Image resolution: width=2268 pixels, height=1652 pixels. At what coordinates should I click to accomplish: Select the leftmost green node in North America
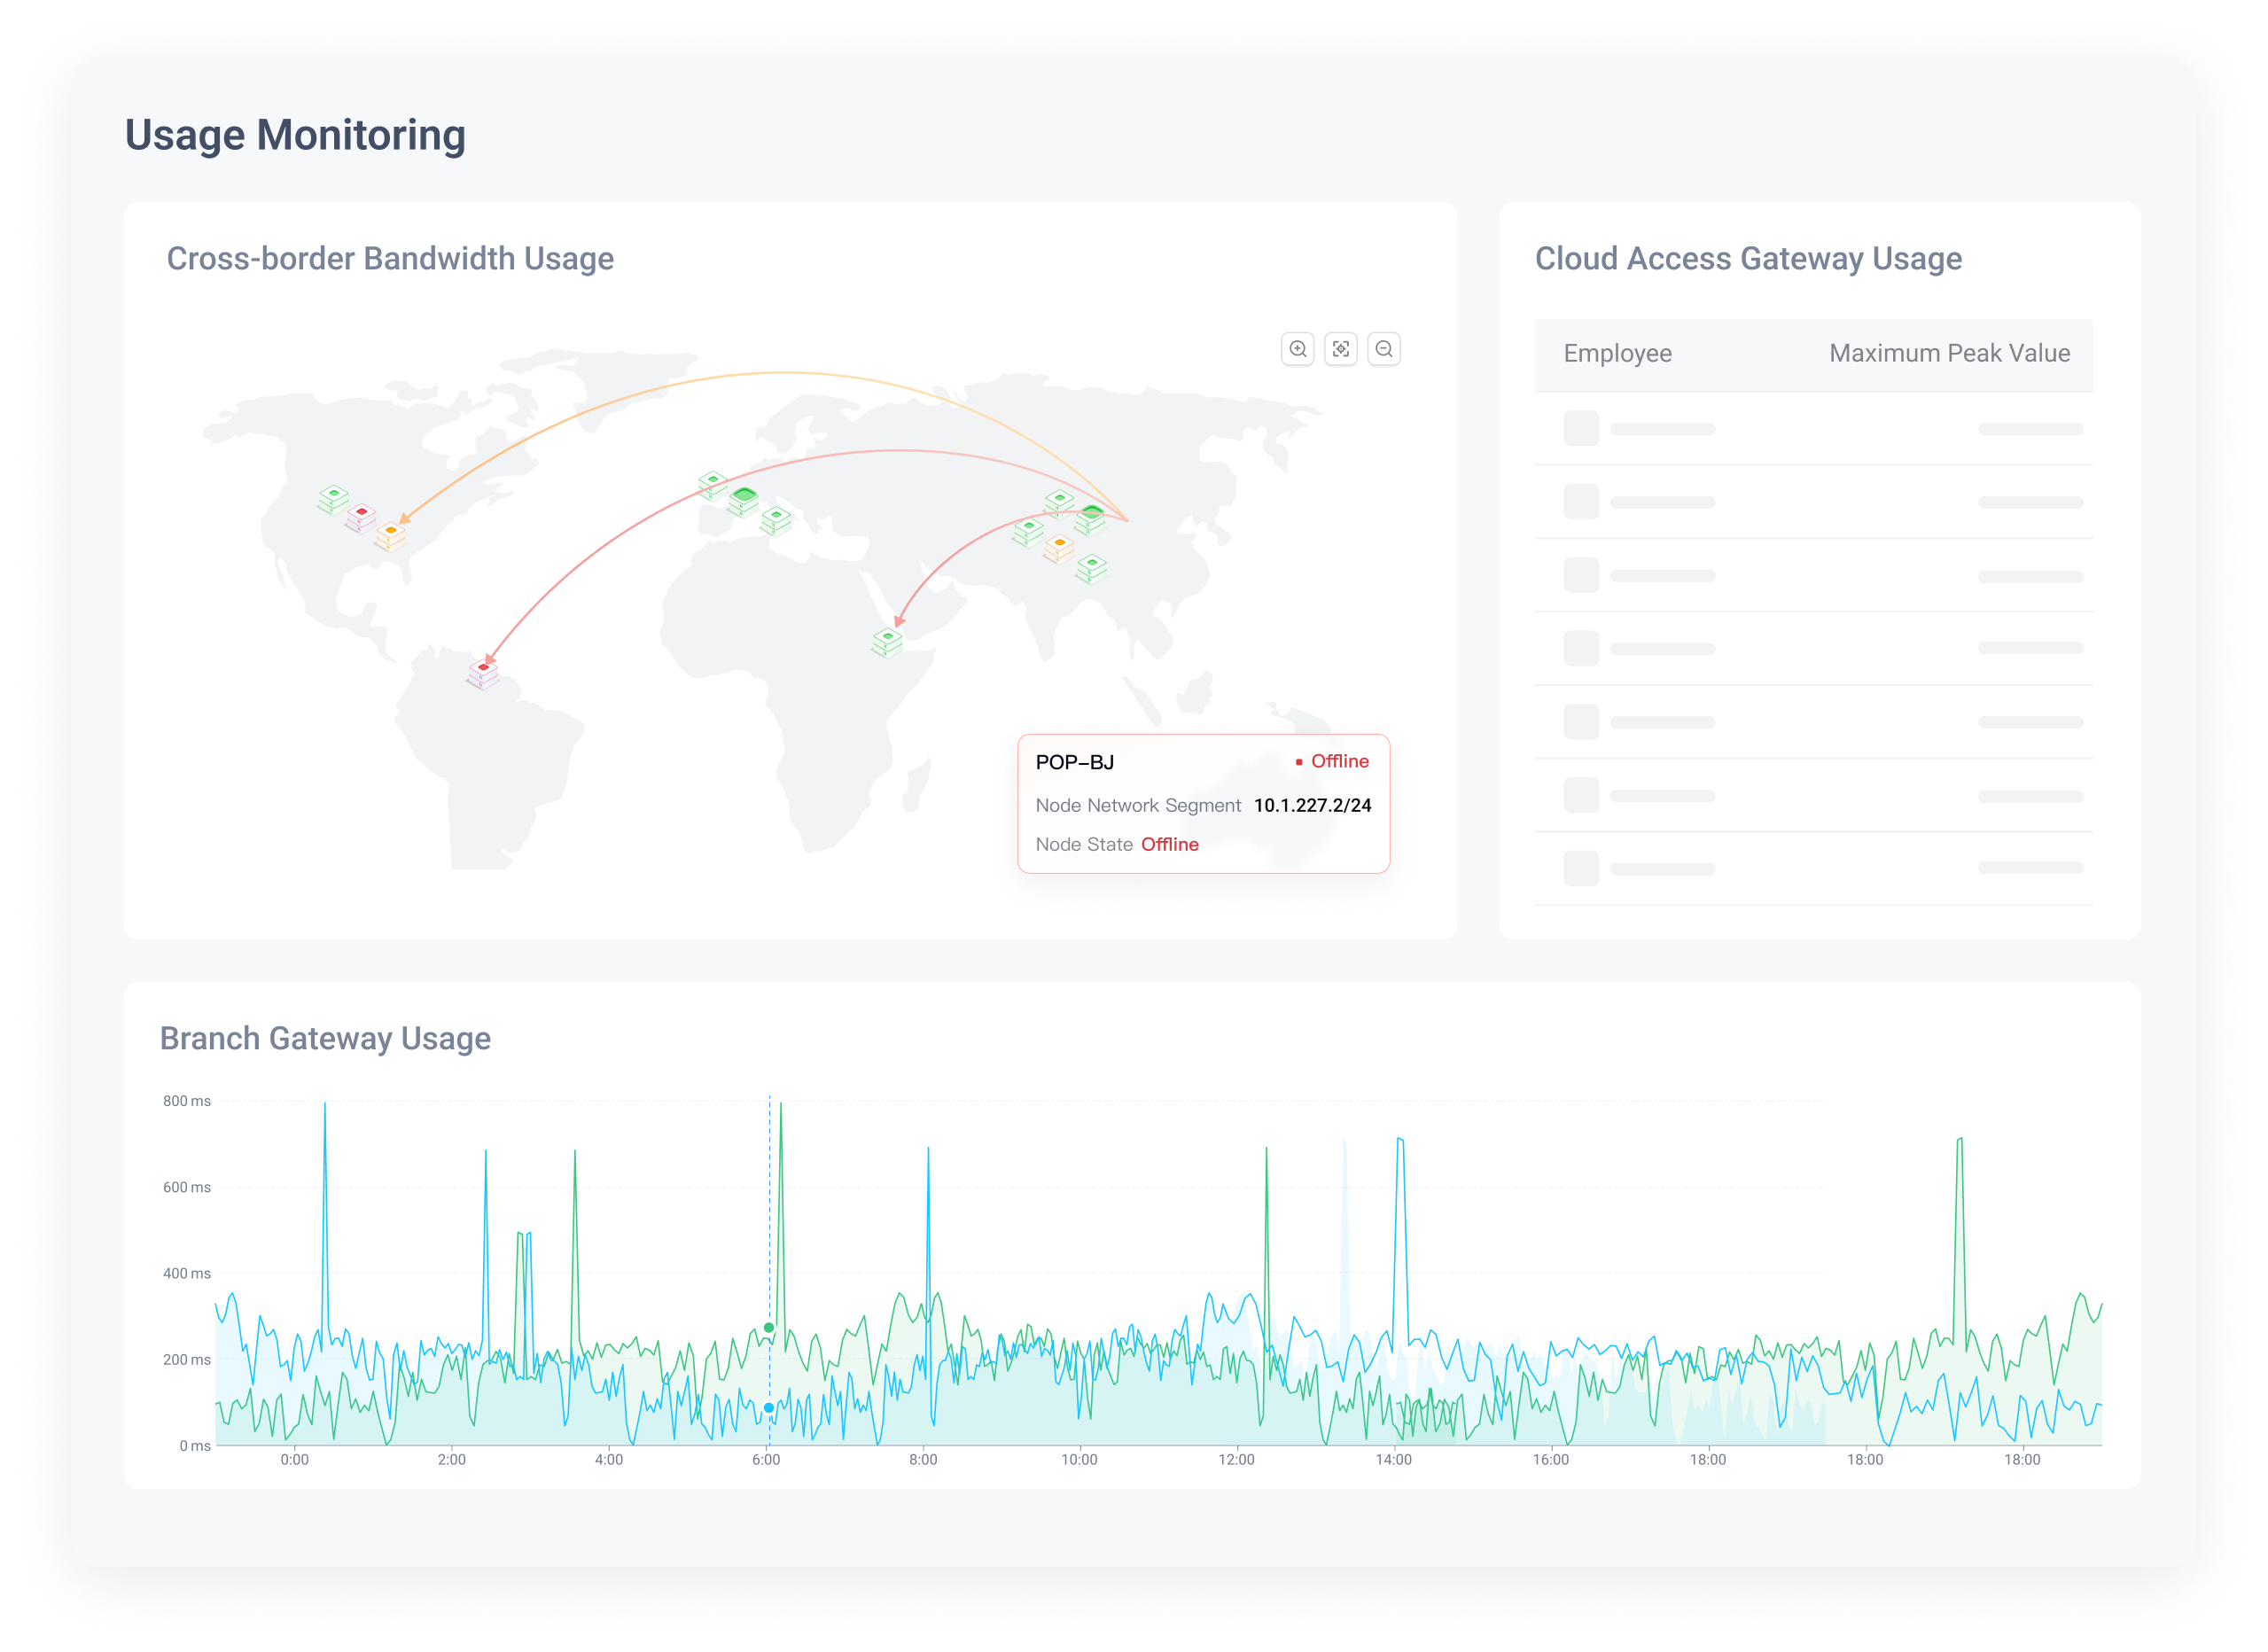click(333, 498)
